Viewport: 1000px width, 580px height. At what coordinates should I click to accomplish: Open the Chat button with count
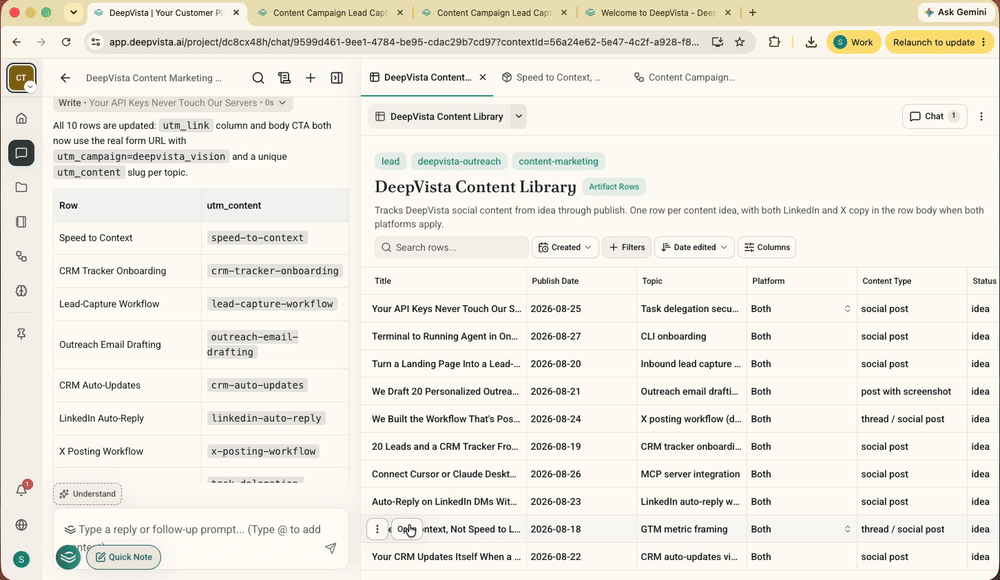934,116
